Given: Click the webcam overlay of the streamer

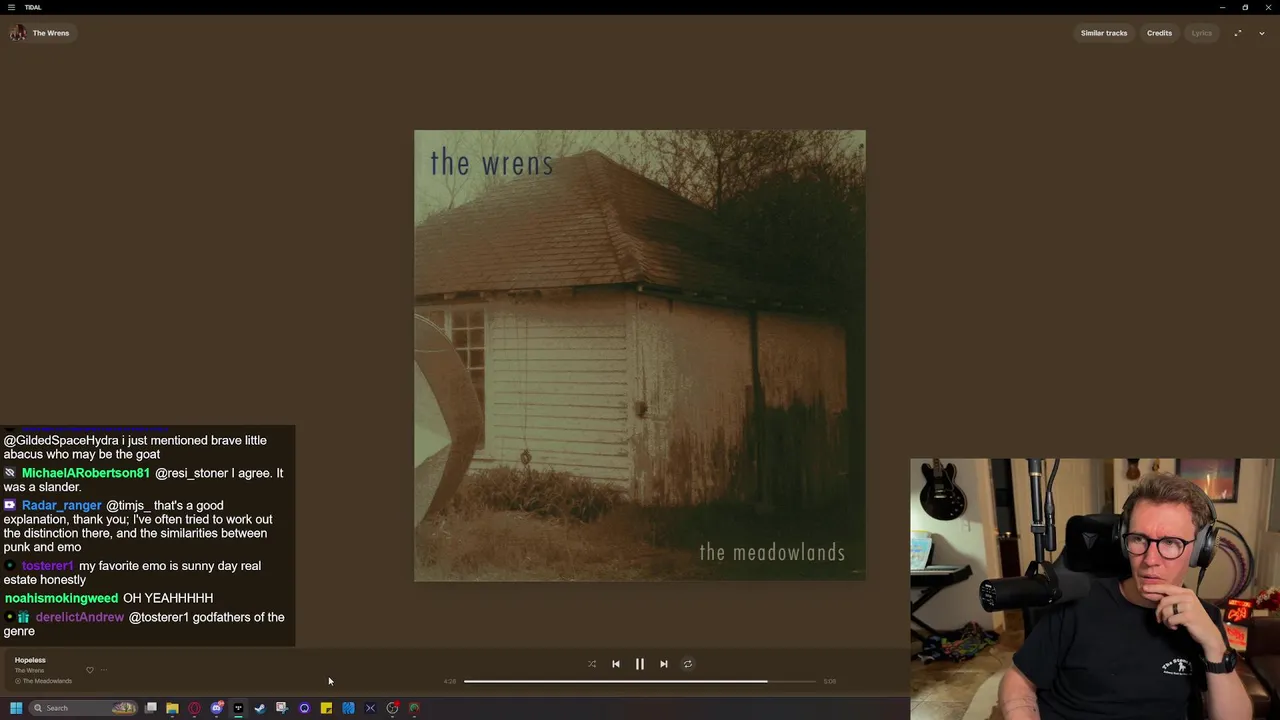Looking at the screenshot, I should [1095, 589].
